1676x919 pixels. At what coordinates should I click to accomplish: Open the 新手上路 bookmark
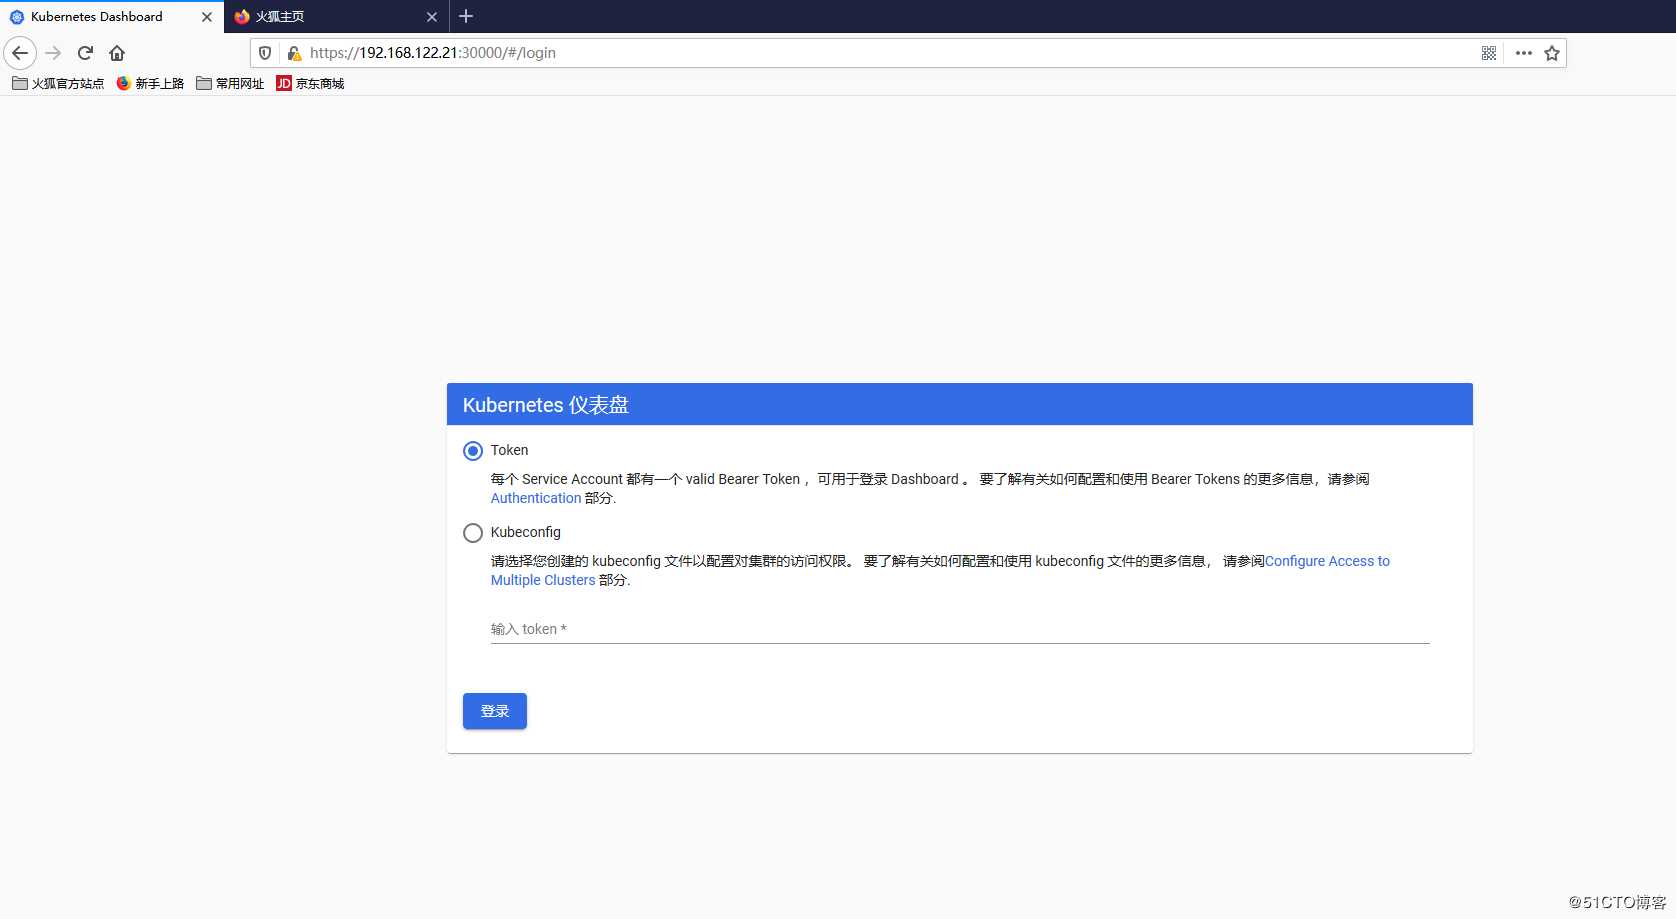click(x=150, y=83)
